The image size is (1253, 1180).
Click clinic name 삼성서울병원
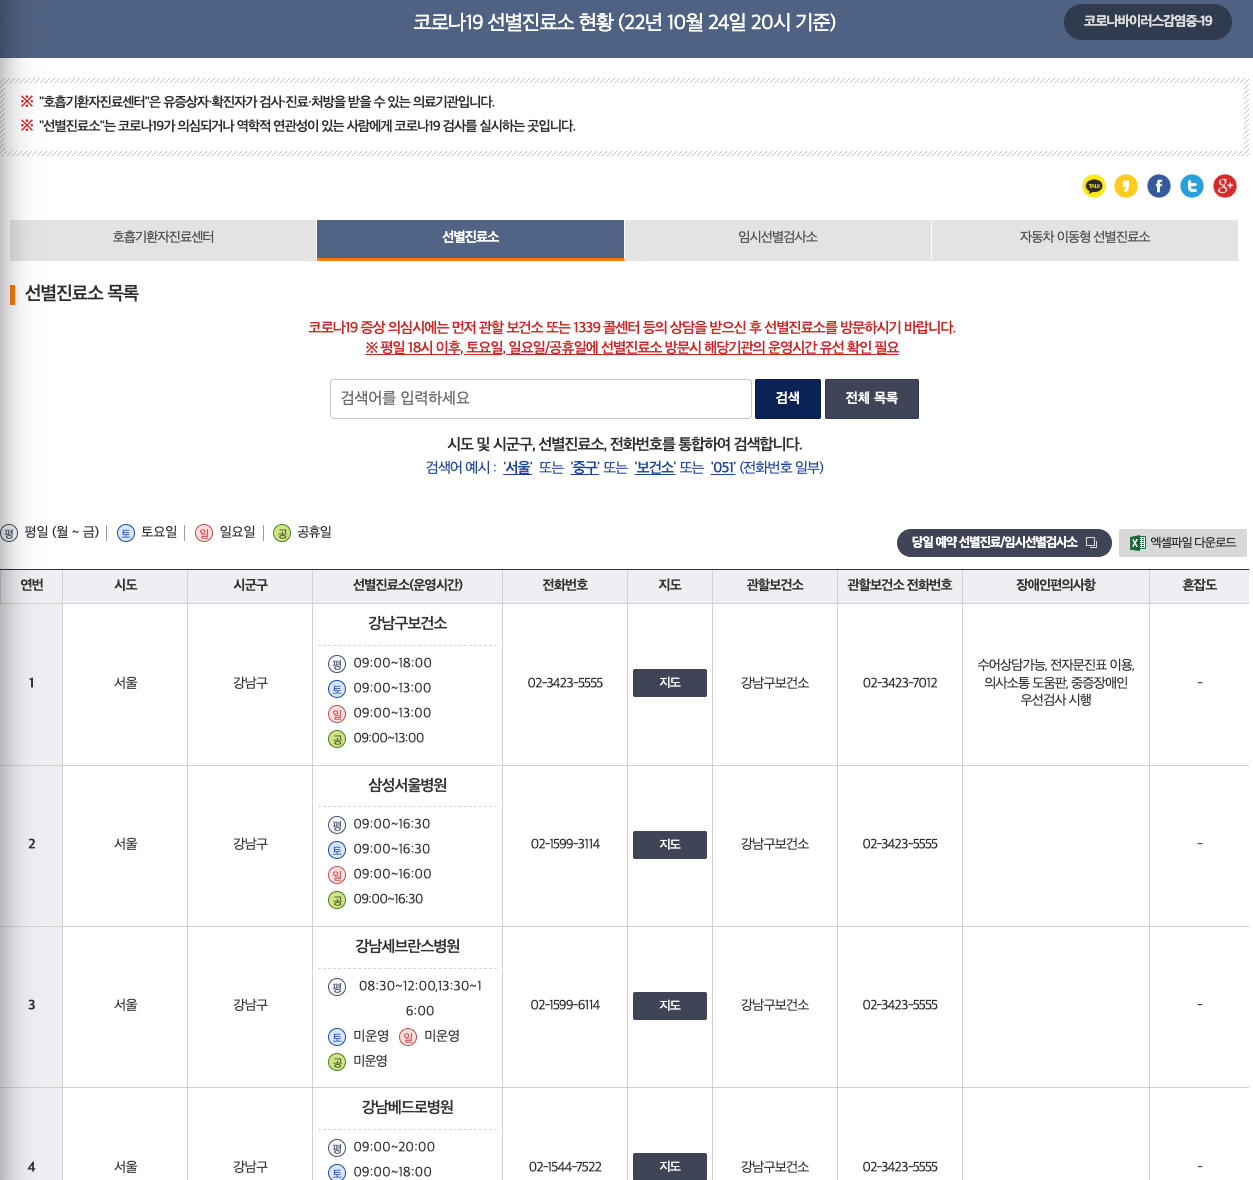(x=407, y=785)
